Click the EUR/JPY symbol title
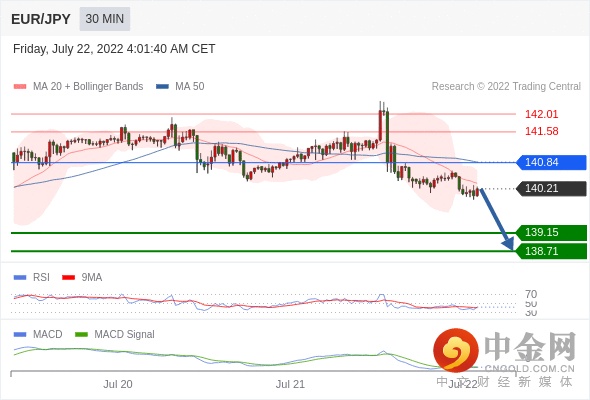 pyautogui.click(x=41, y=19)
